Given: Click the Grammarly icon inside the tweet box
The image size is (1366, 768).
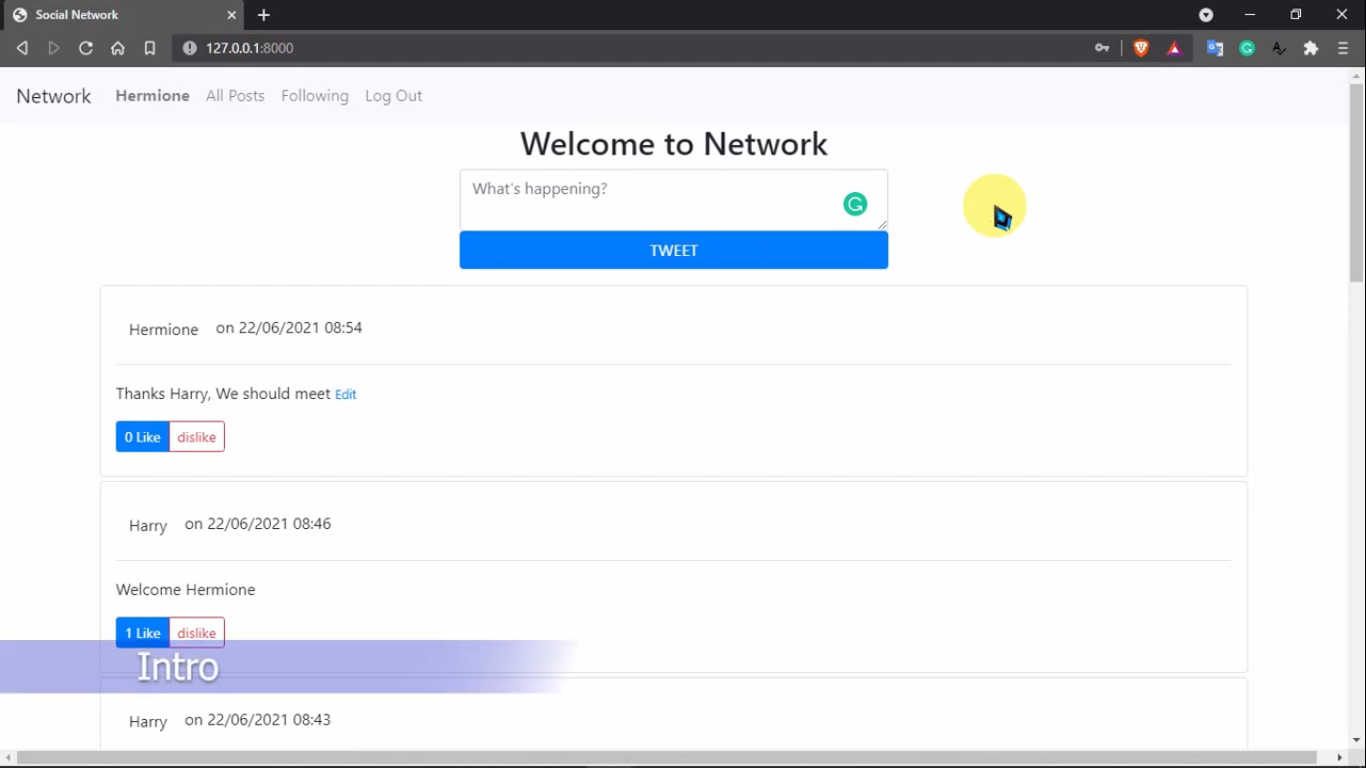Looking at the screenshot, I should (855, 204).
